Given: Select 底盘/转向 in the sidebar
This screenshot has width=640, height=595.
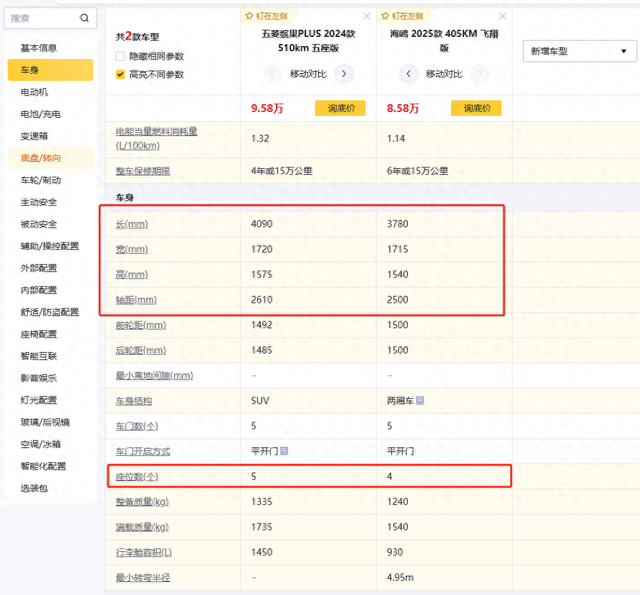Looking at the screenshot, I should pos(42,158).
